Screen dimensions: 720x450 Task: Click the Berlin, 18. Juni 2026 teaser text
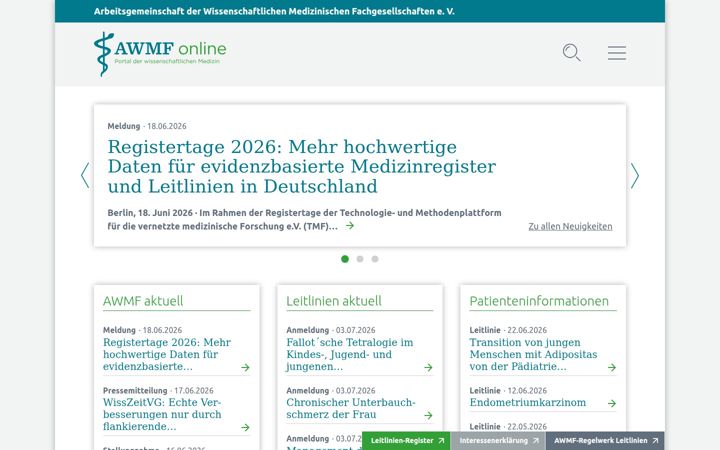(304, 219)
